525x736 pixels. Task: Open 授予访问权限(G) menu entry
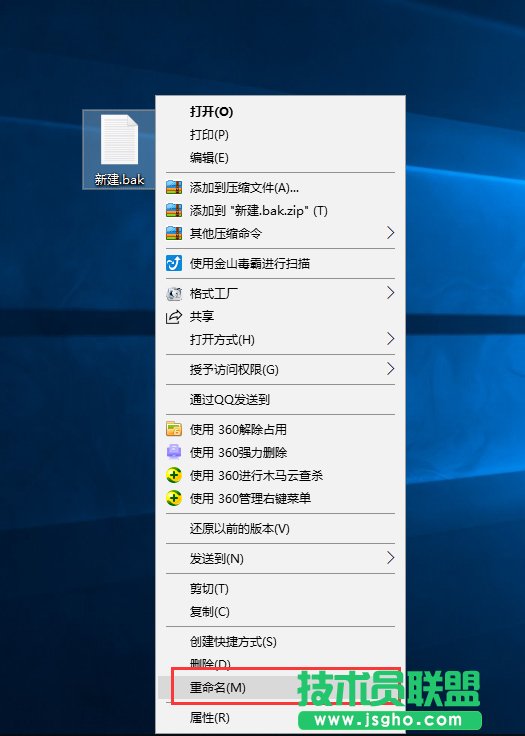point(280,370)
